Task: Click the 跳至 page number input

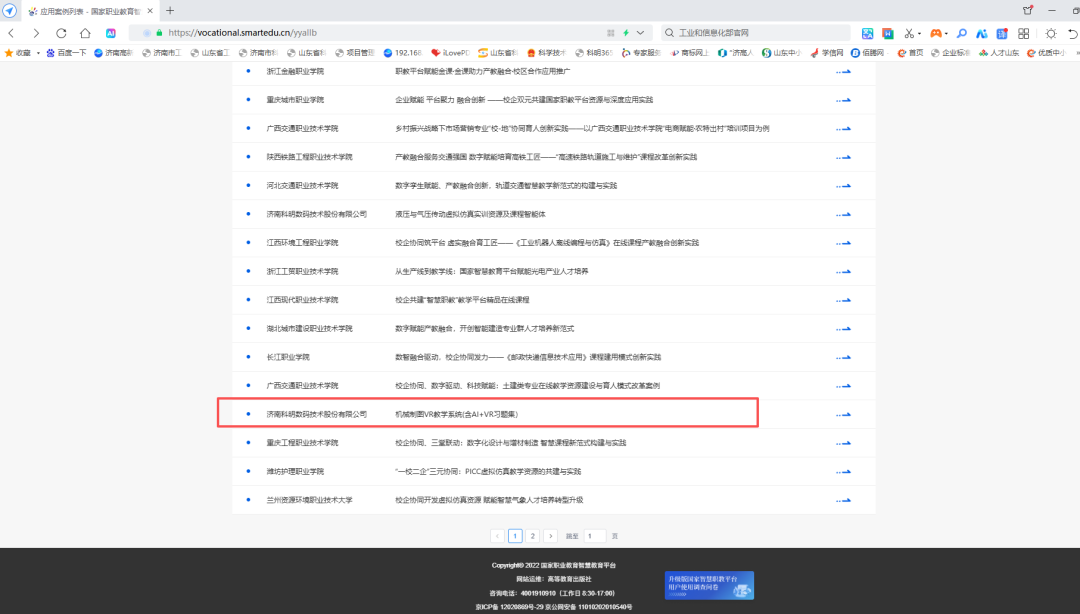Action: (594, 535)
